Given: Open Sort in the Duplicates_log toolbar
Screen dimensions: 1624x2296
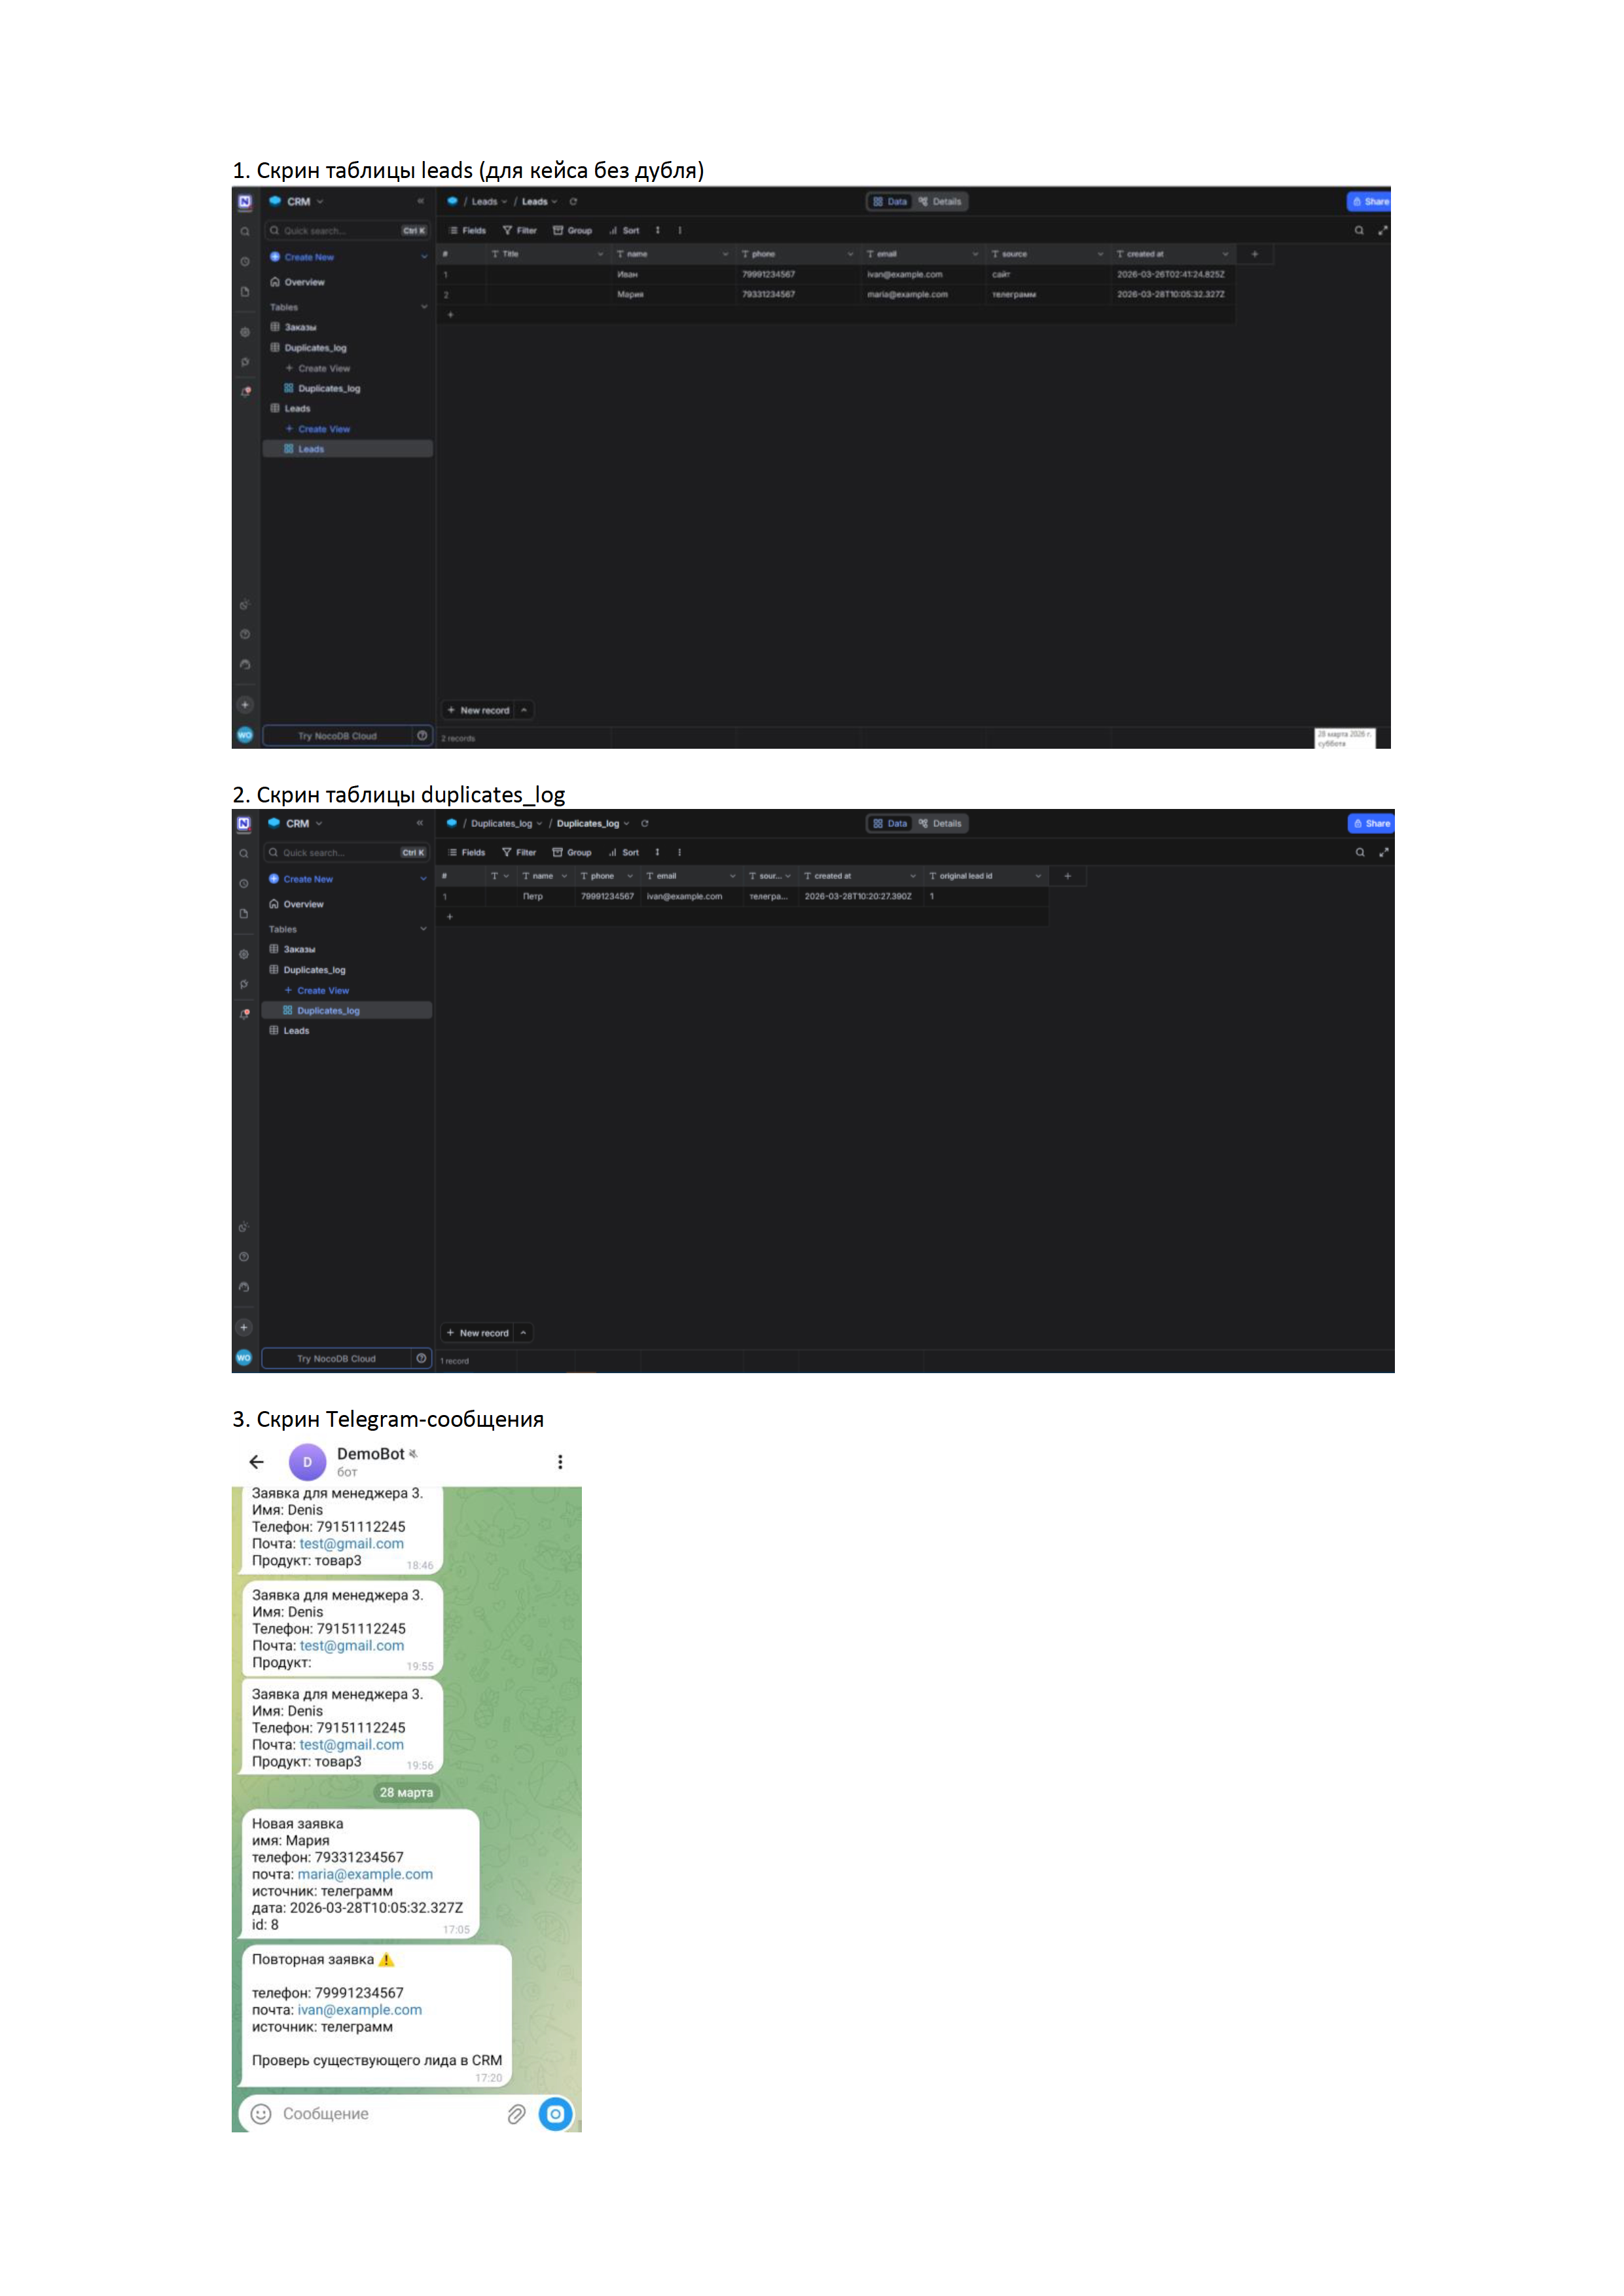Looking at the screenshot, I should [623, 852].
